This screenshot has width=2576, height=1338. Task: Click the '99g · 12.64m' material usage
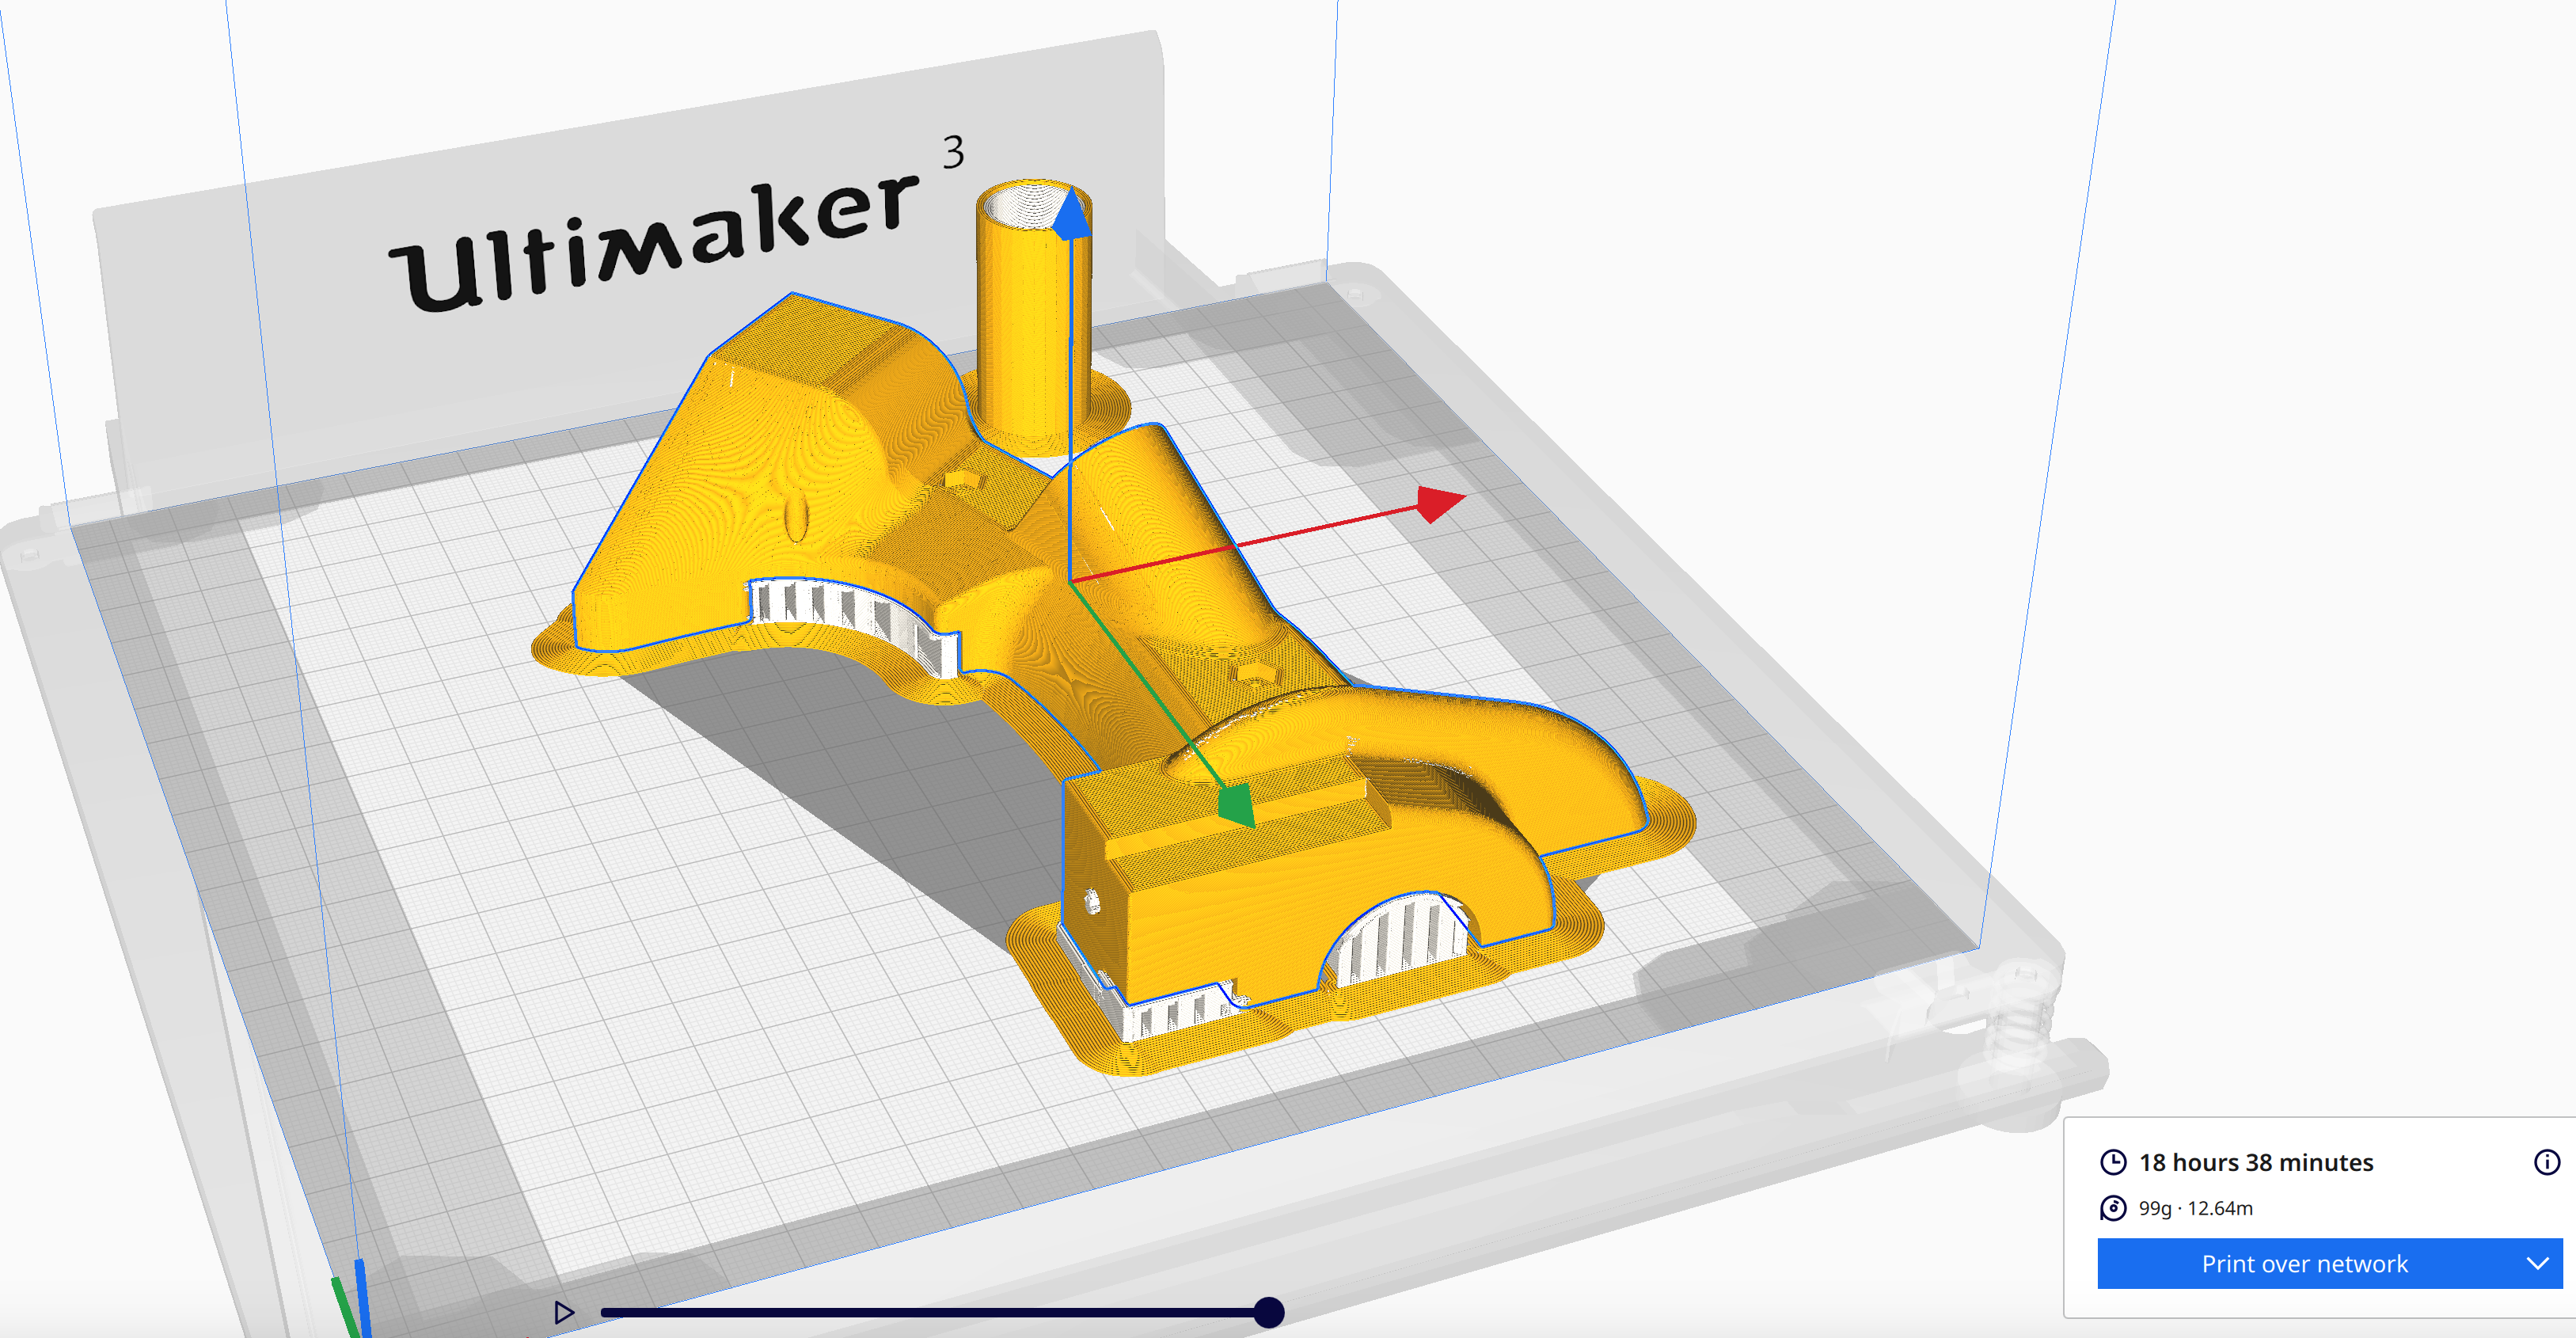click(x=2196, y=1208)
